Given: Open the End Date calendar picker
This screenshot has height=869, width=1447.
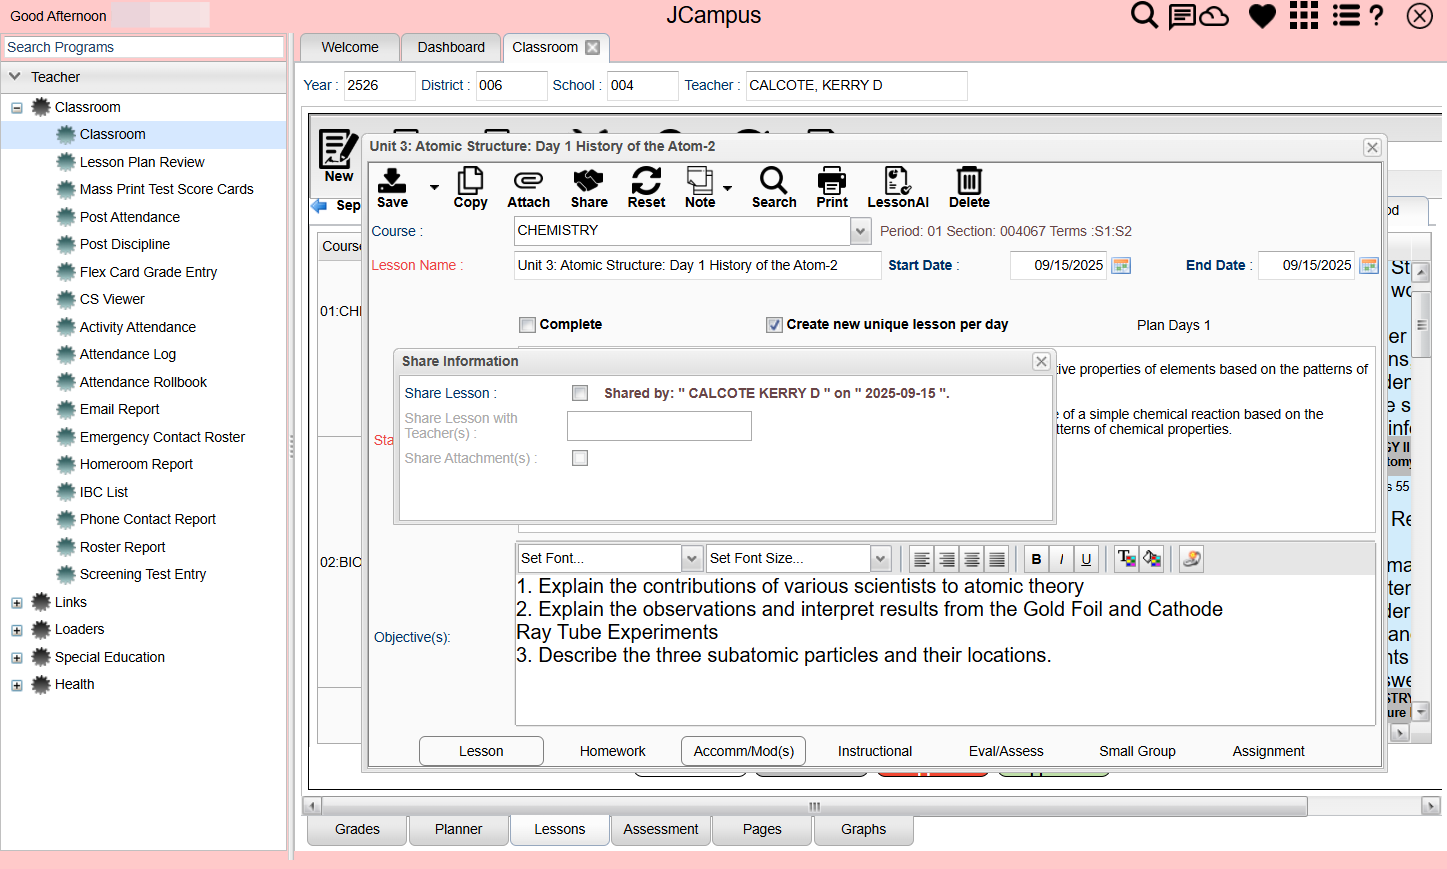Looking at the screenshot, I should click(x=1369, y=265).
